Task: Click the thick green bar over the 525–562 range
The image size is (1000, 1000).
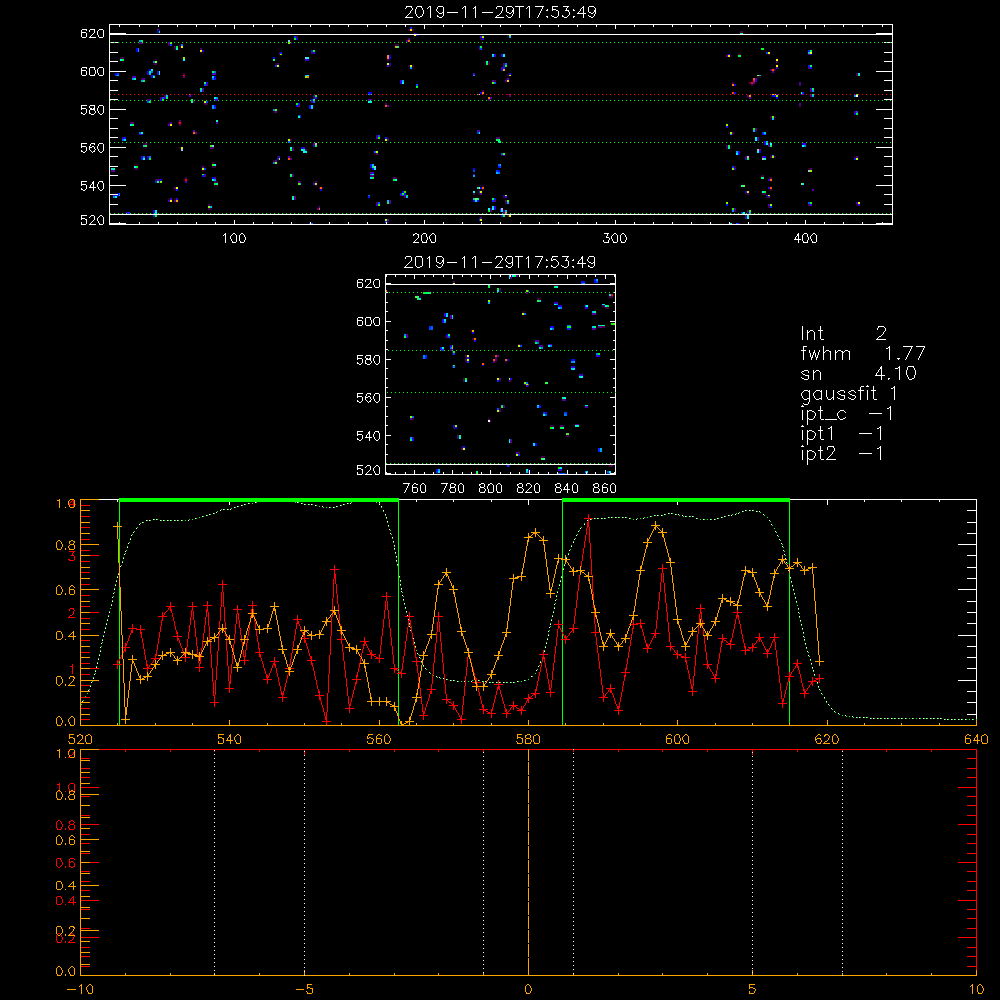Action: pos(259,501)
